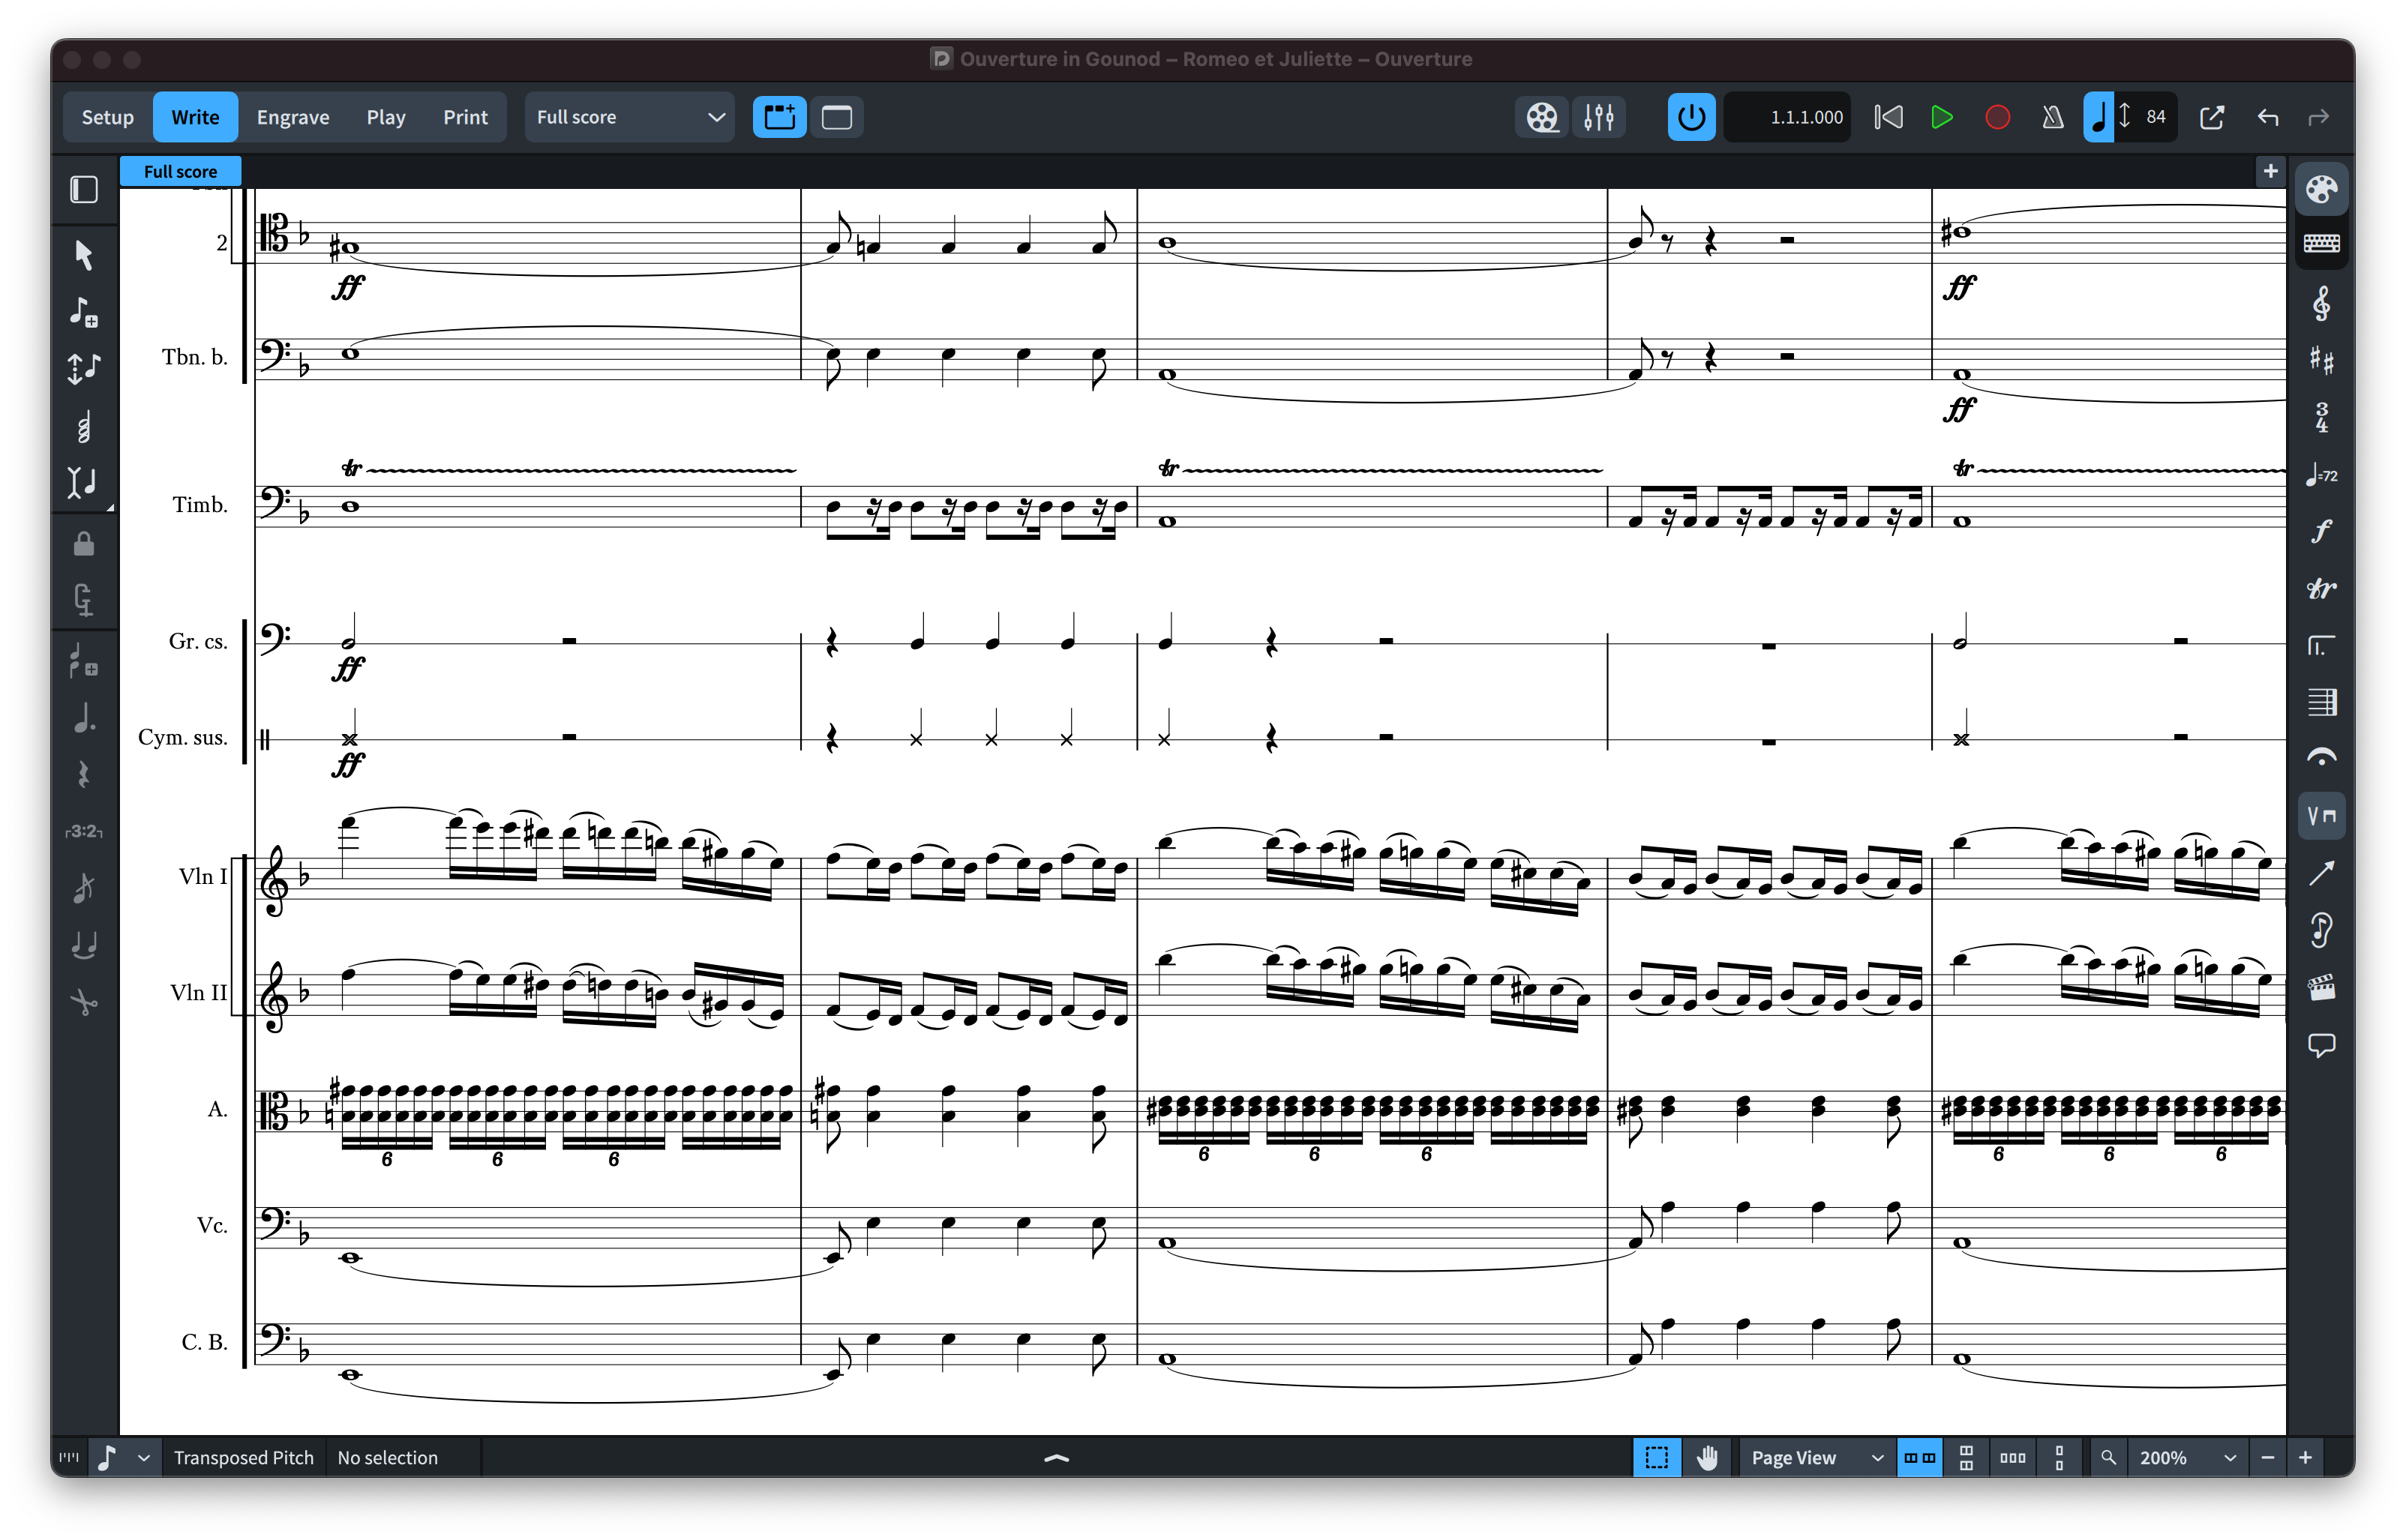
Task: Open the Ornaments trill panel
Action: [2321, 588]
